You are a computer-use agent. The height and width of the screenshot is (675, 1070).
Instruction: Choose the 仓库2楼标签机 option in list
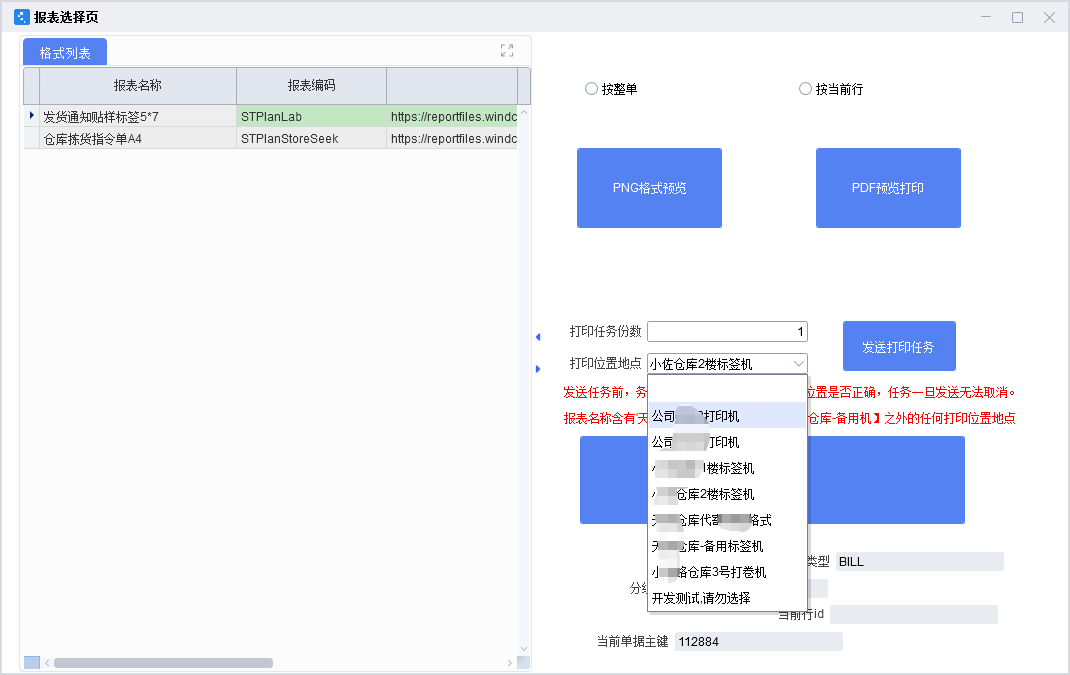pyautogui.click(x=727, y=493)
